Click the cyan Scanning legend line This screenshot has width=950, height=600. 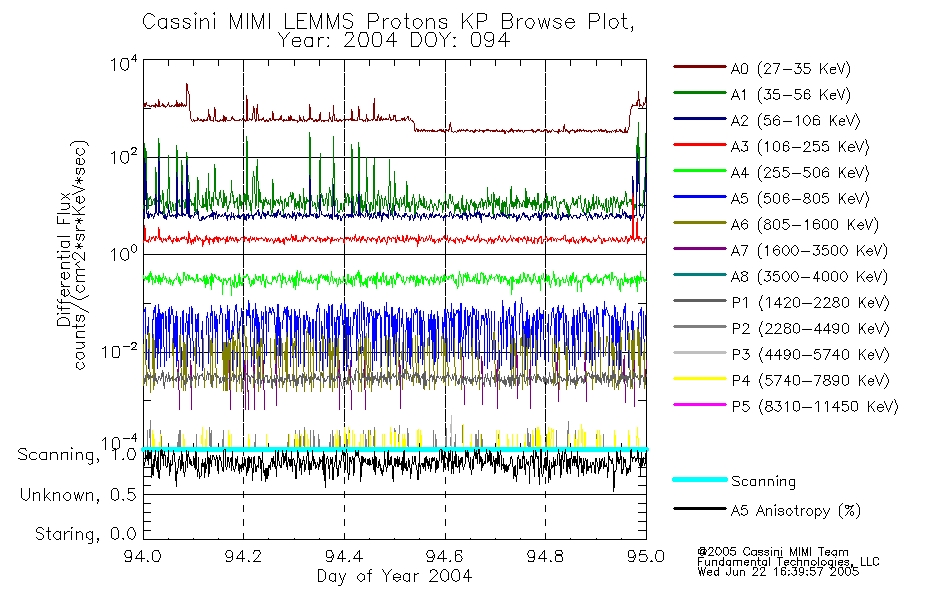click(x=700, y=479)
